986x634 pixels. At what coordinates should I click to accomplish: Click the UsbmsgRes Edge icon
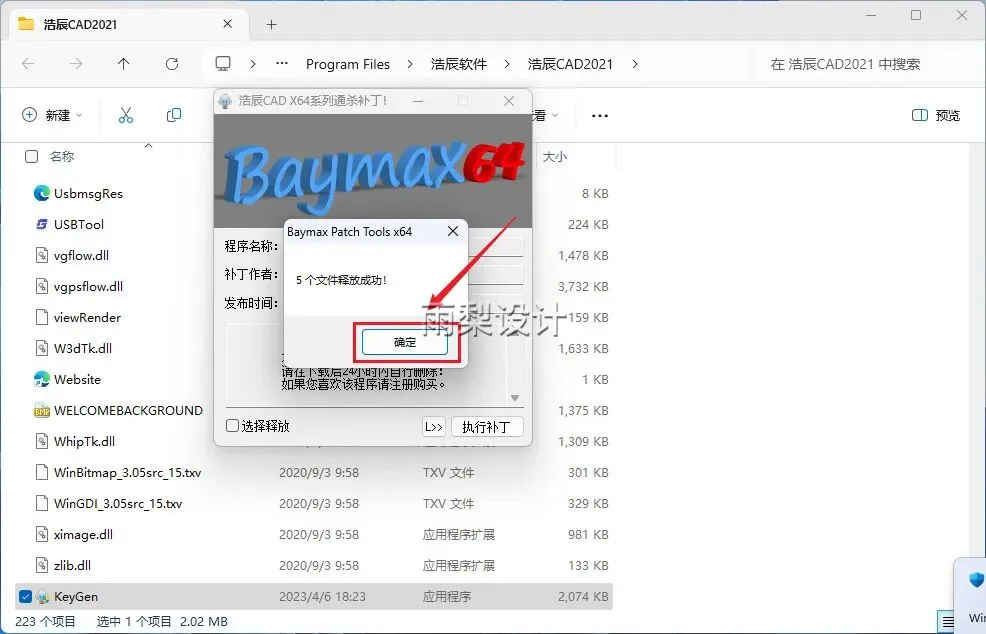(42, 193)
